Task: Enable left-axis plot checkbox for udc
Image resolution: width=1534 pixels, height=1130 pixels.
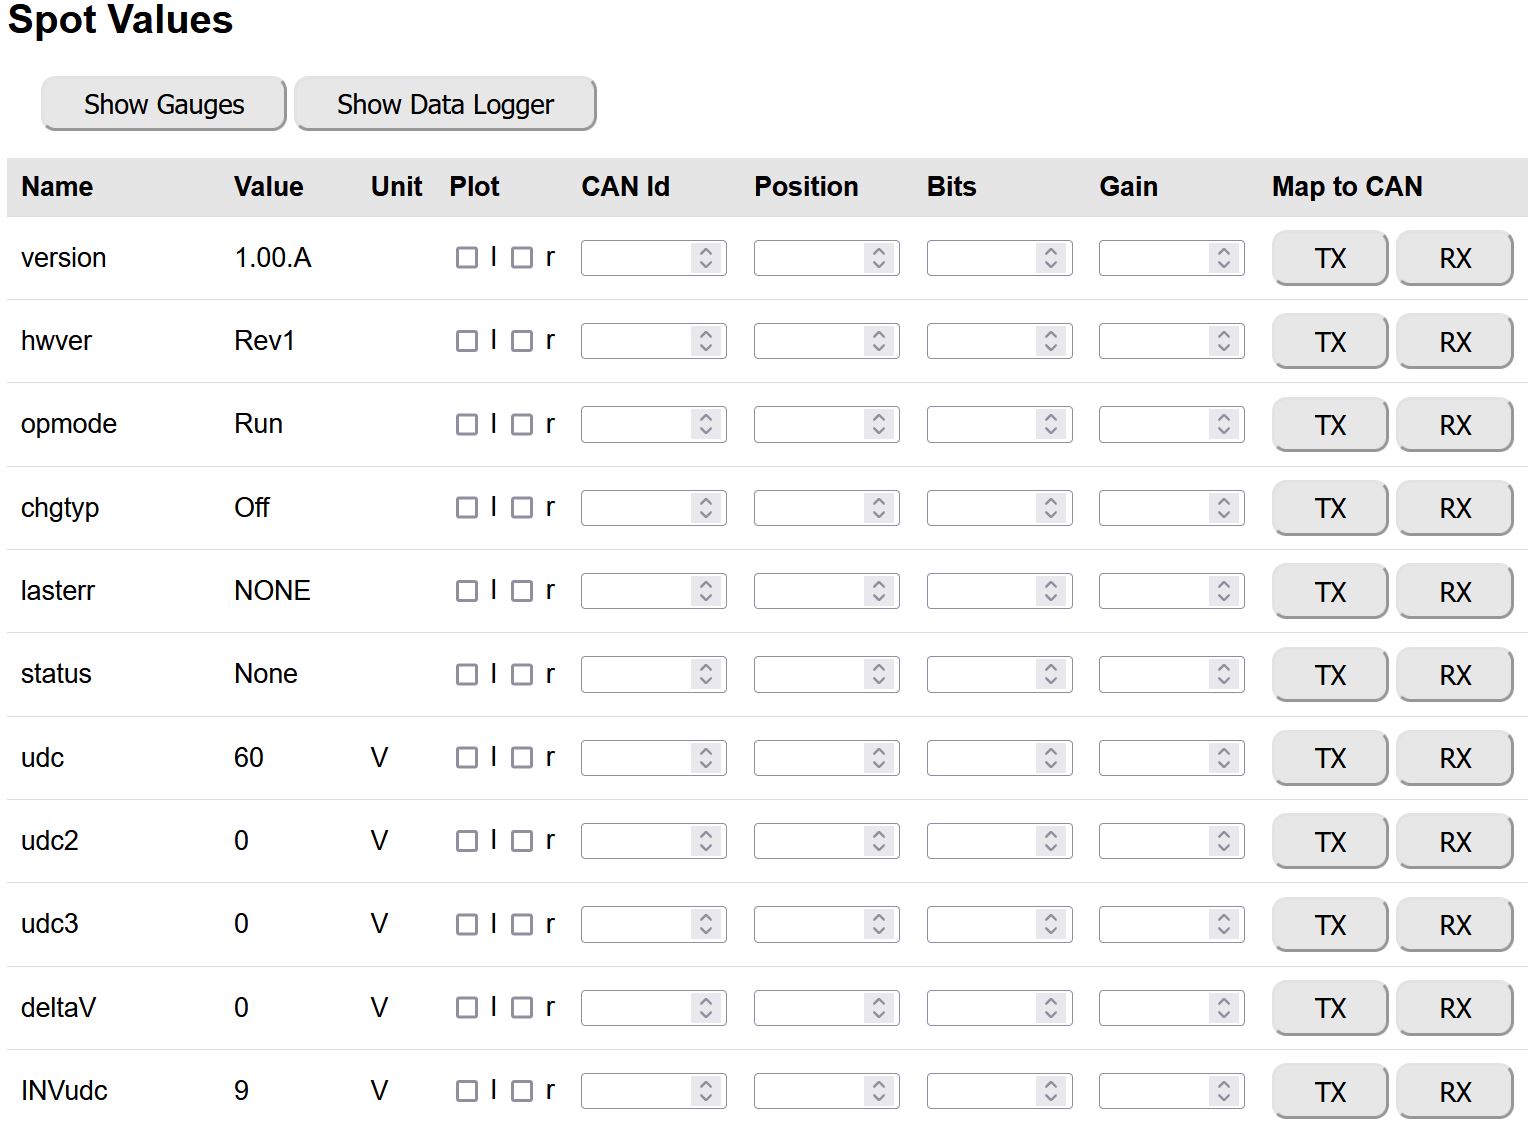Action: (x=466, y=758)
